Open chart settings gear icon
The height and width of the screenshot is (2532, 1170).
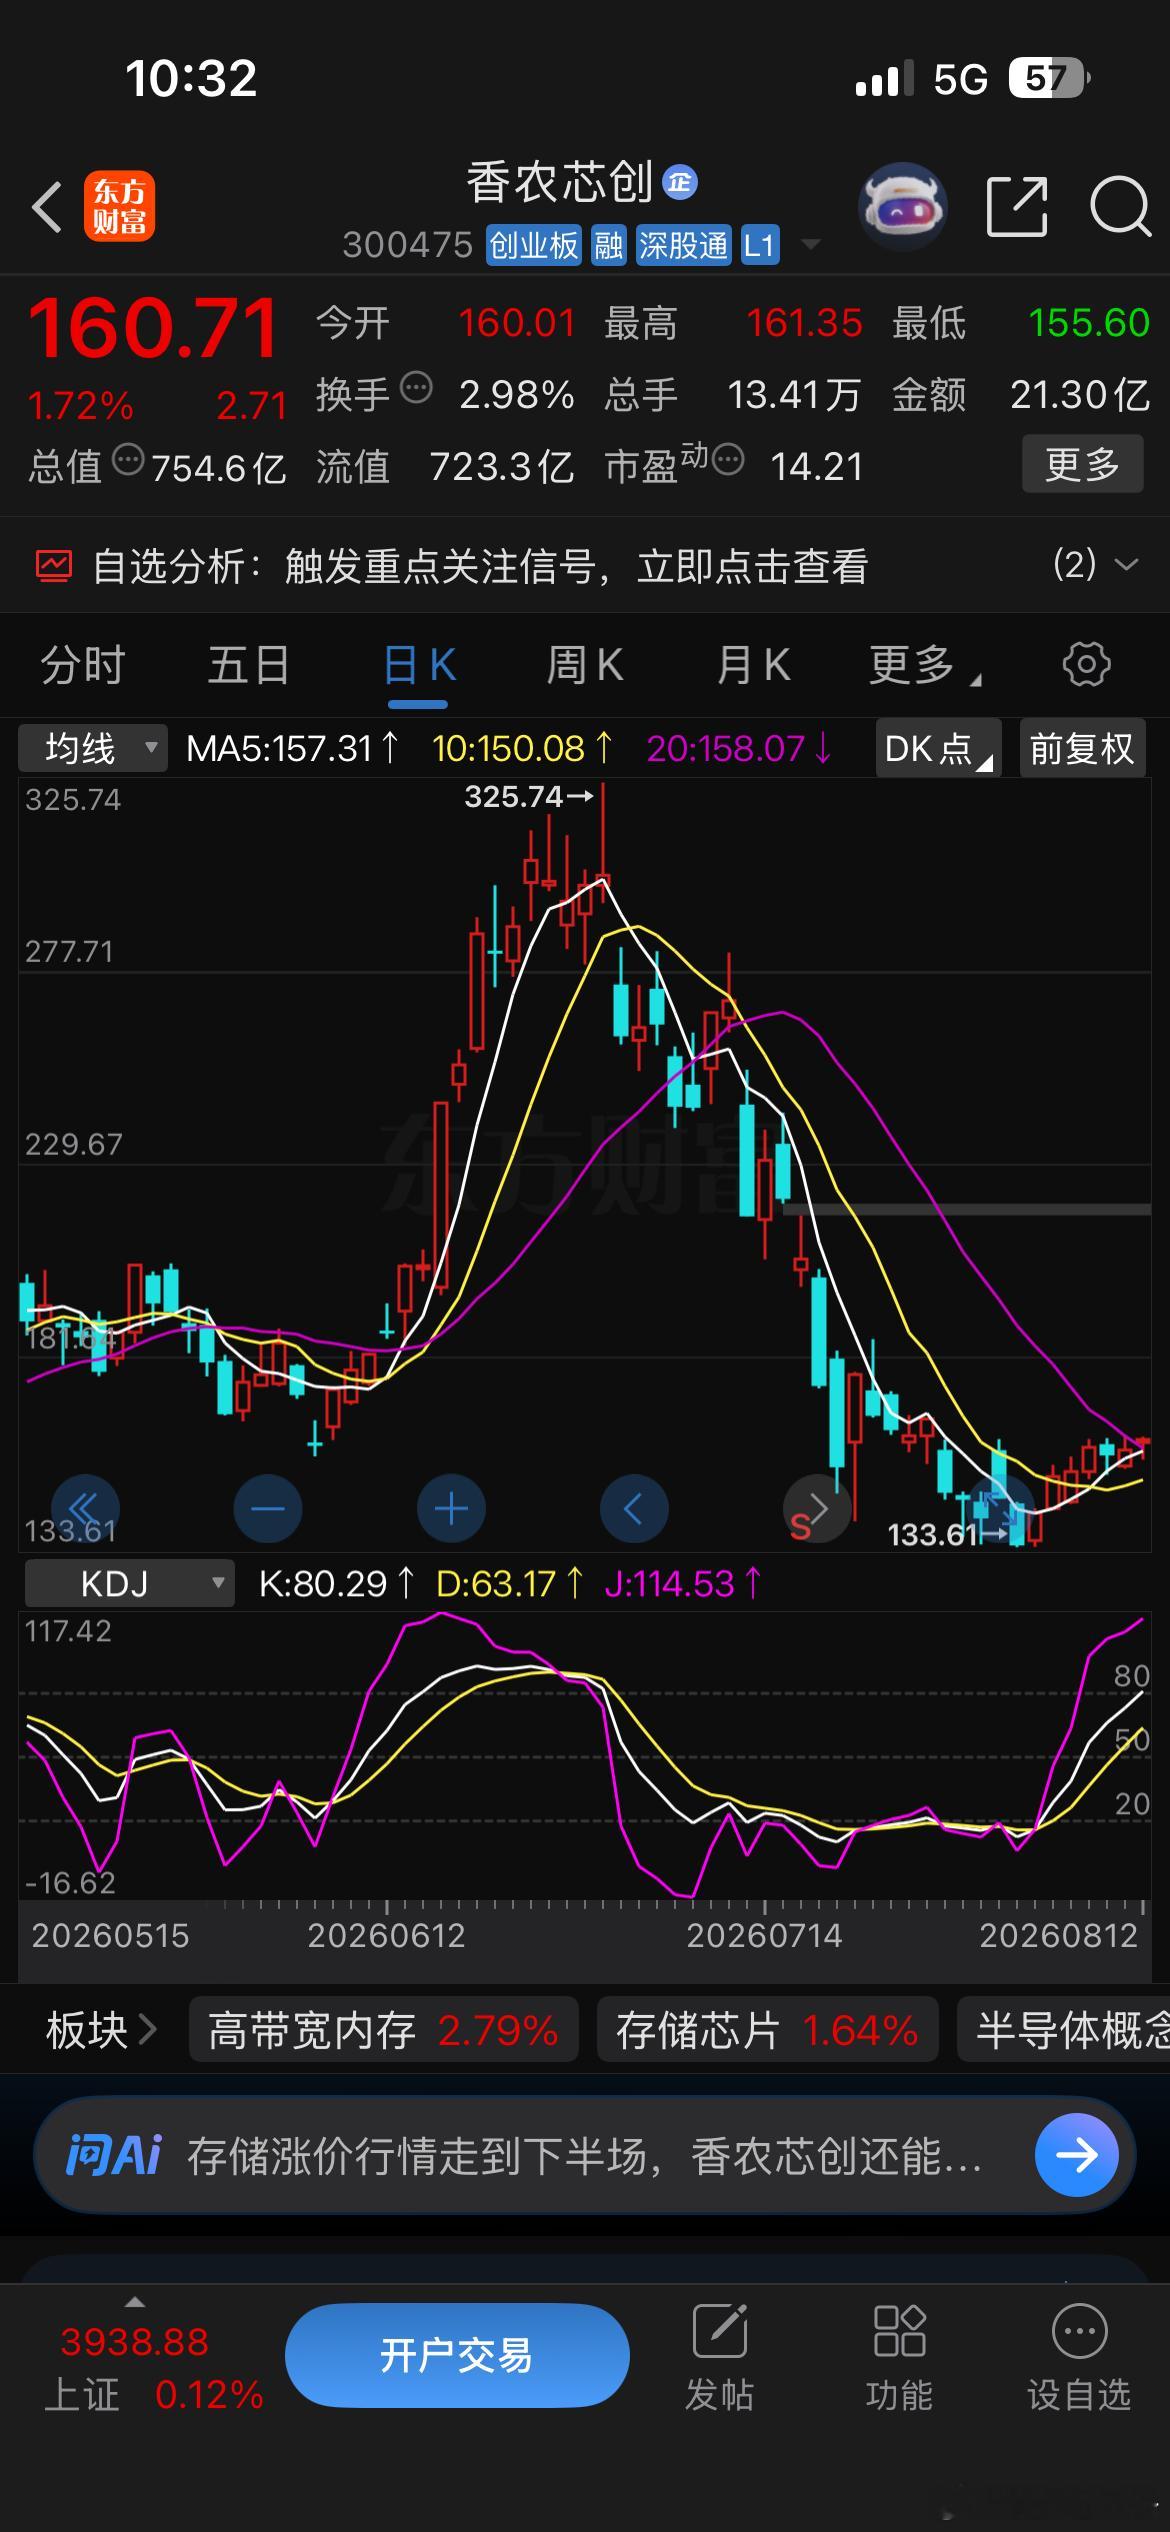1086,664
